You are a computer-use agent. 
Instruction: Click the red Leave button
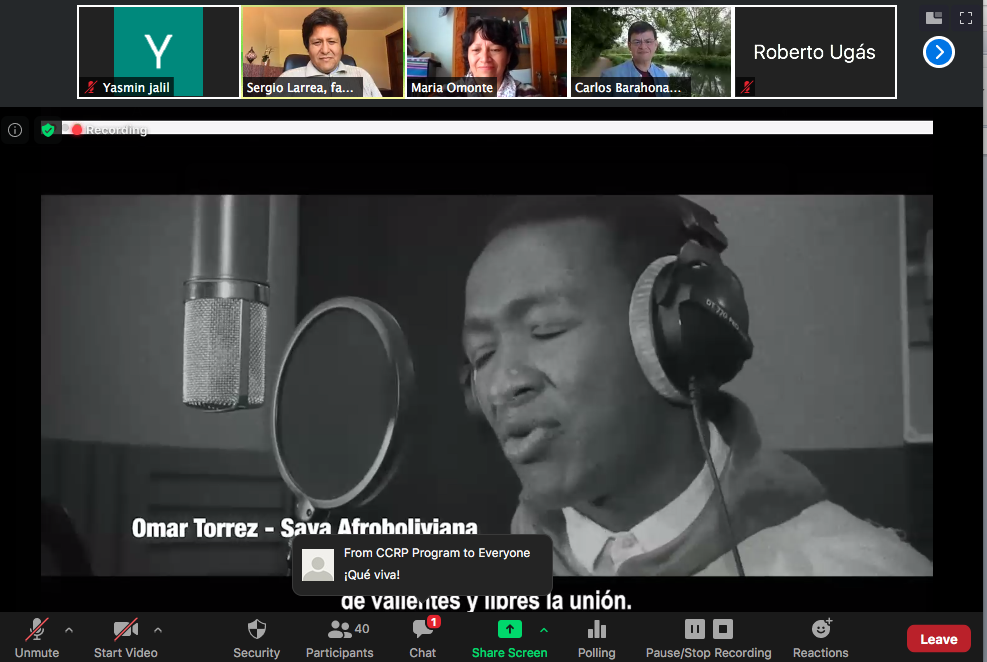(x=938, y=639)
